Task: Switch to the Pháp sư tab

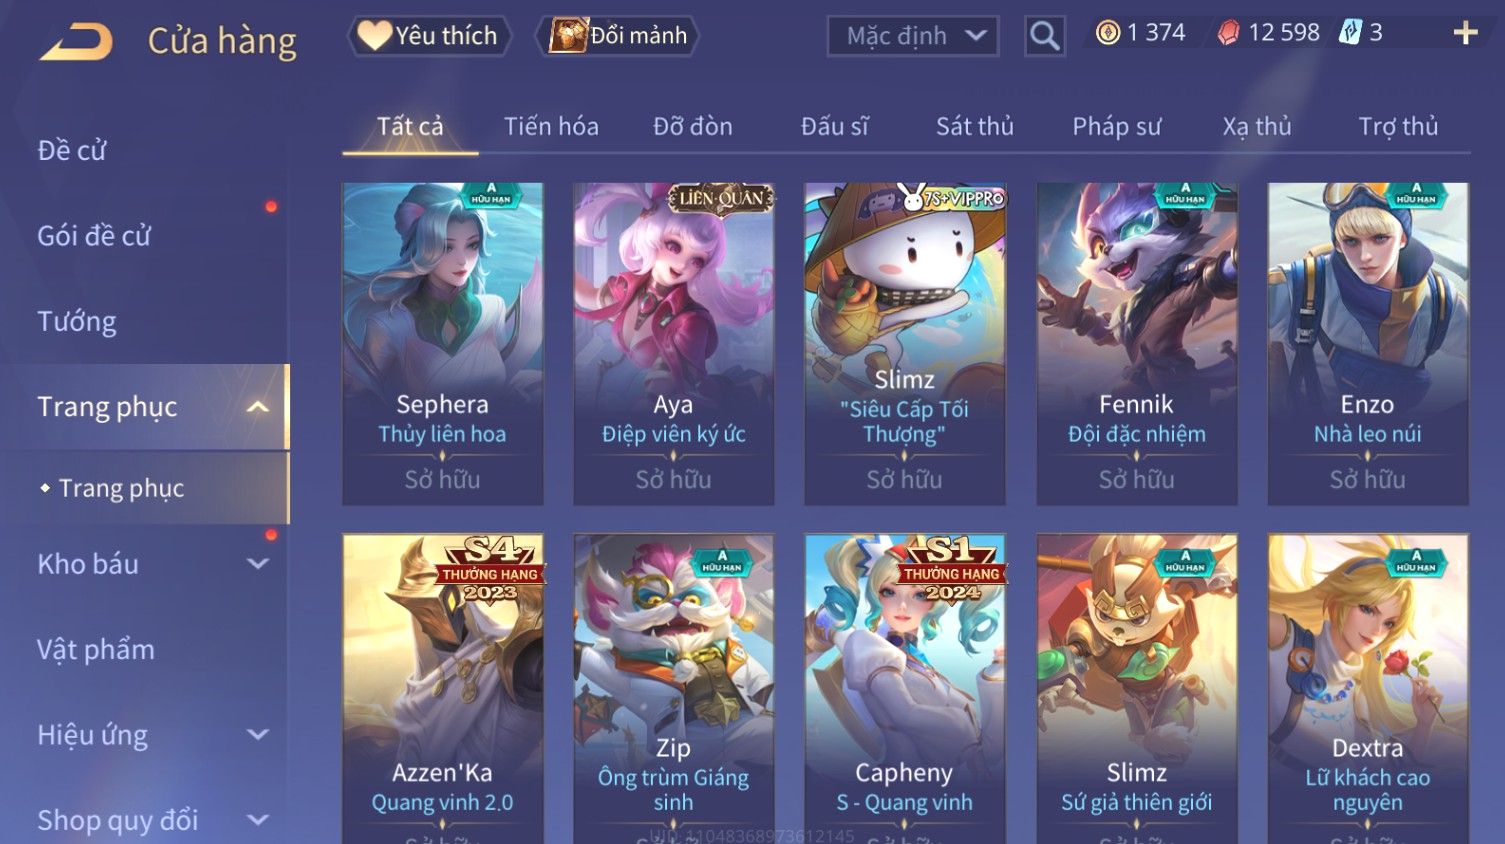Action: [x=1117, y=126]
